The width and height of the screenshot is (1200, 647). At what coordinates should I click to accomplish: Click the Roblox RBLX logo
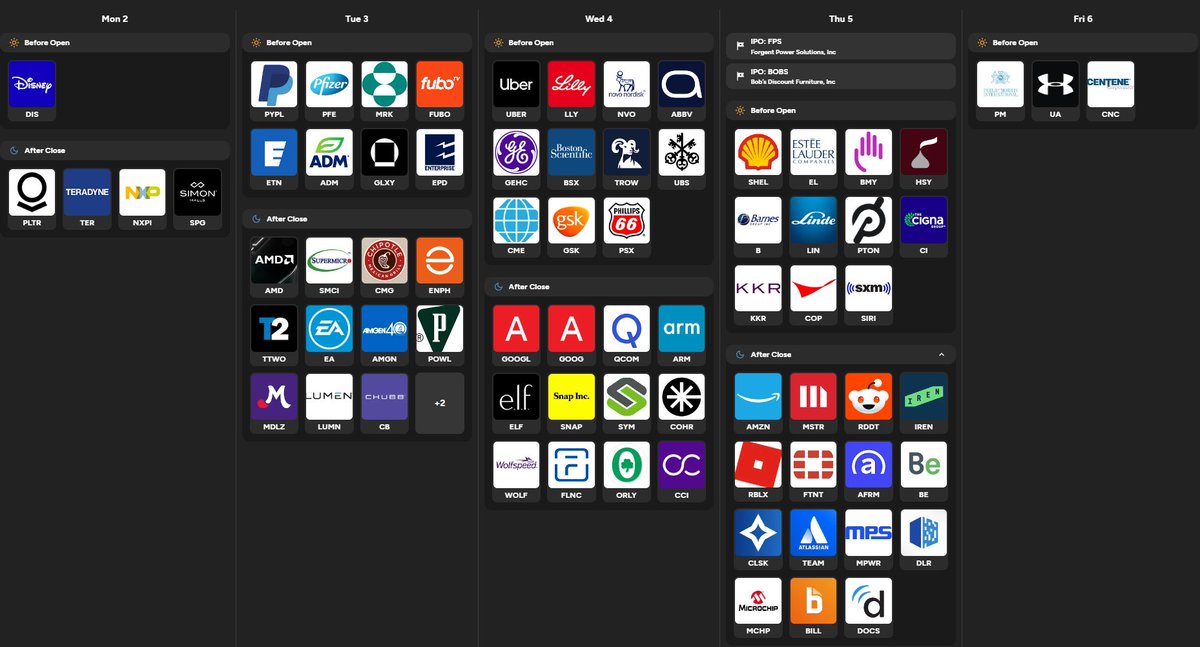(x=758, y=464)
